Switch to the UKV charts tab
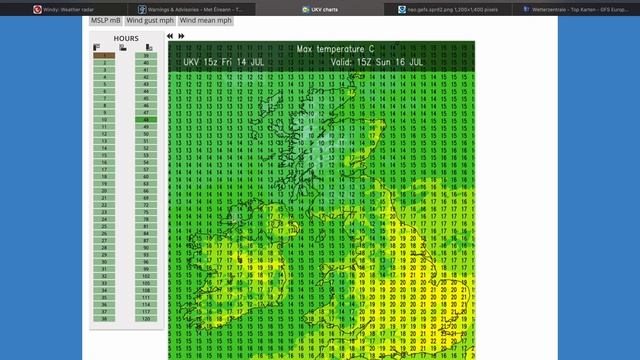 pos(320,9)
